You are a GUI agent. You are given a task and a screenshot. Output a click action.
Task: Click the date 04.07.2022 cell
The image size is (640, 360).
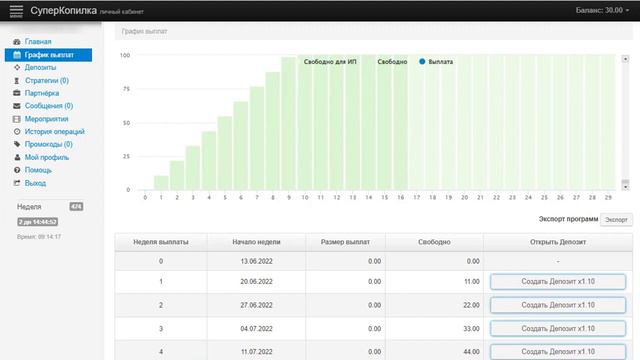pyautogui.click(x=256, y=329)
